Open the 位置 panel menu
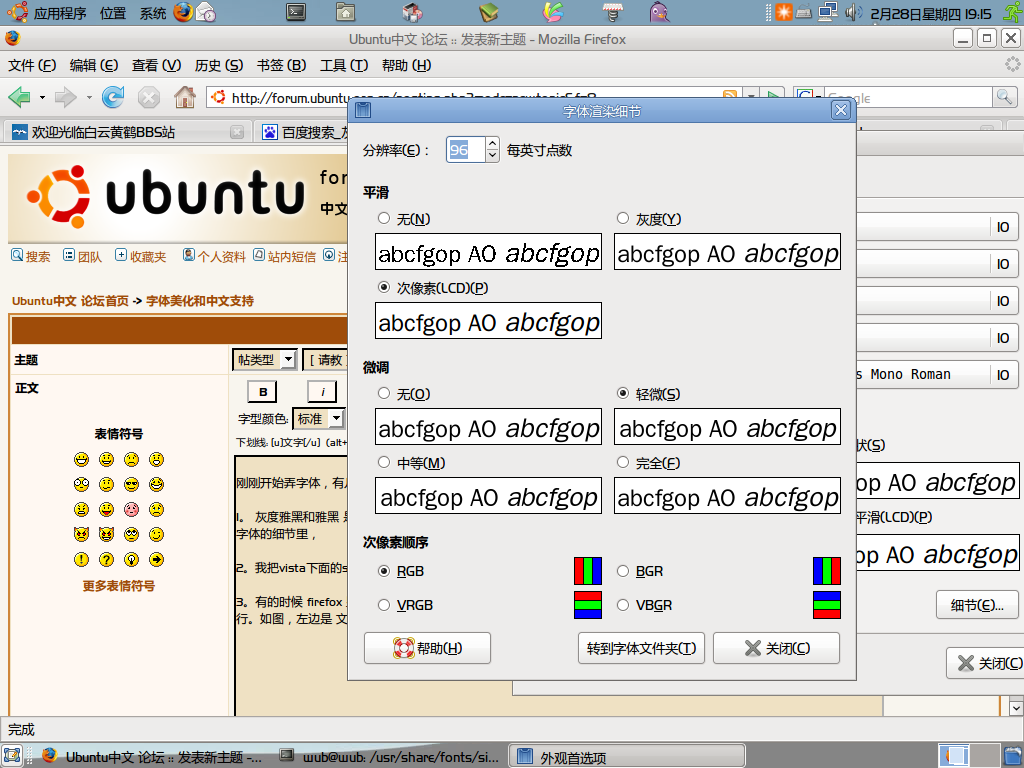The image size is (1024, 768). click(113, 13)
